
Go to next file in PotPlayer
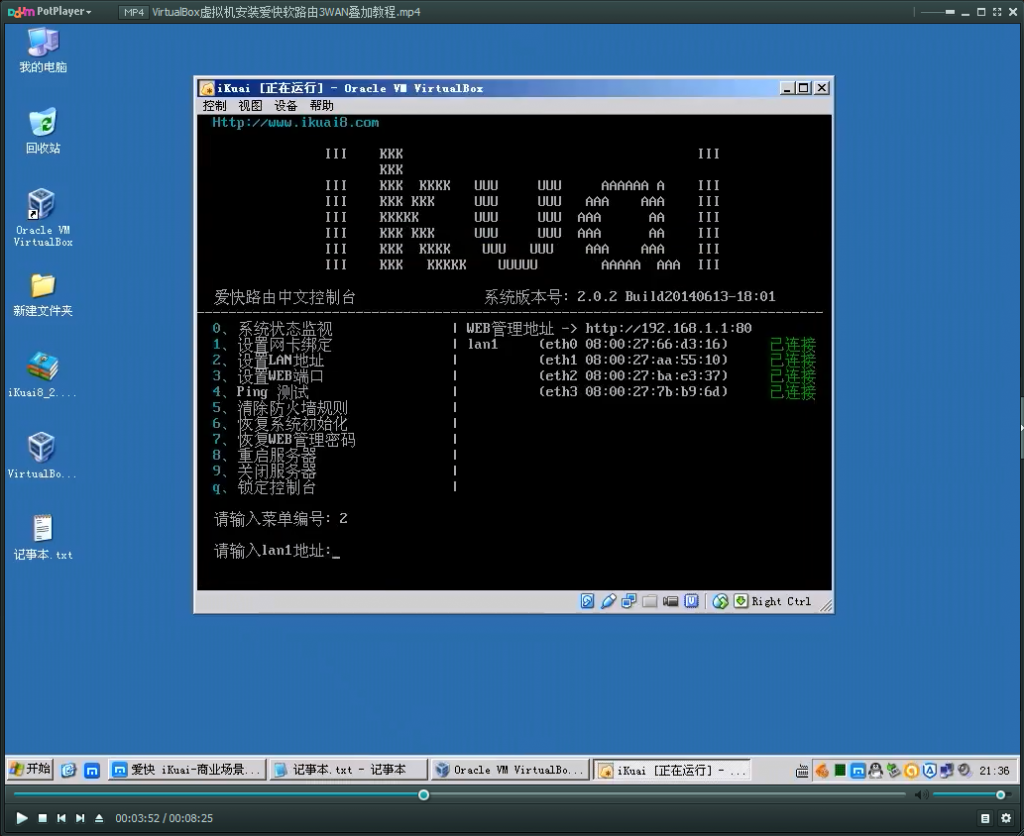[x=80, y=818]
